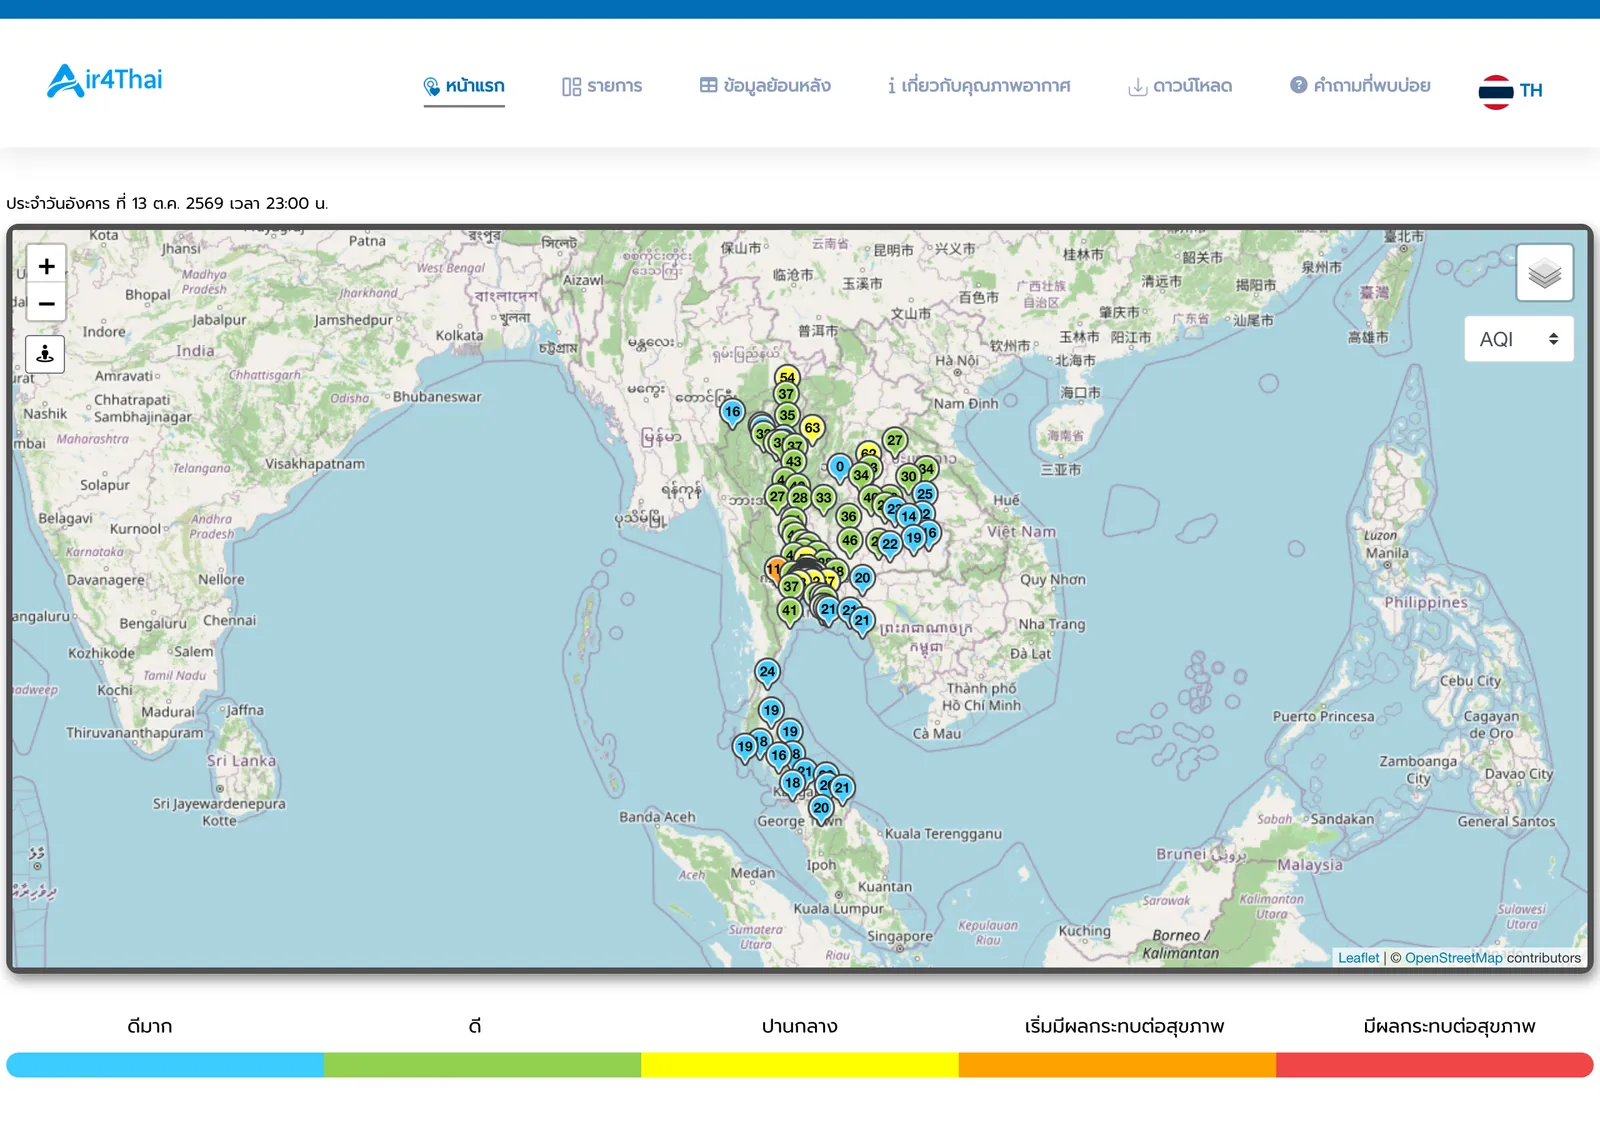
Task: Click the orange เริ่มมีผลกระทบต่อสุขภาพ legend bar
Action: (x=1117, y=1065)
